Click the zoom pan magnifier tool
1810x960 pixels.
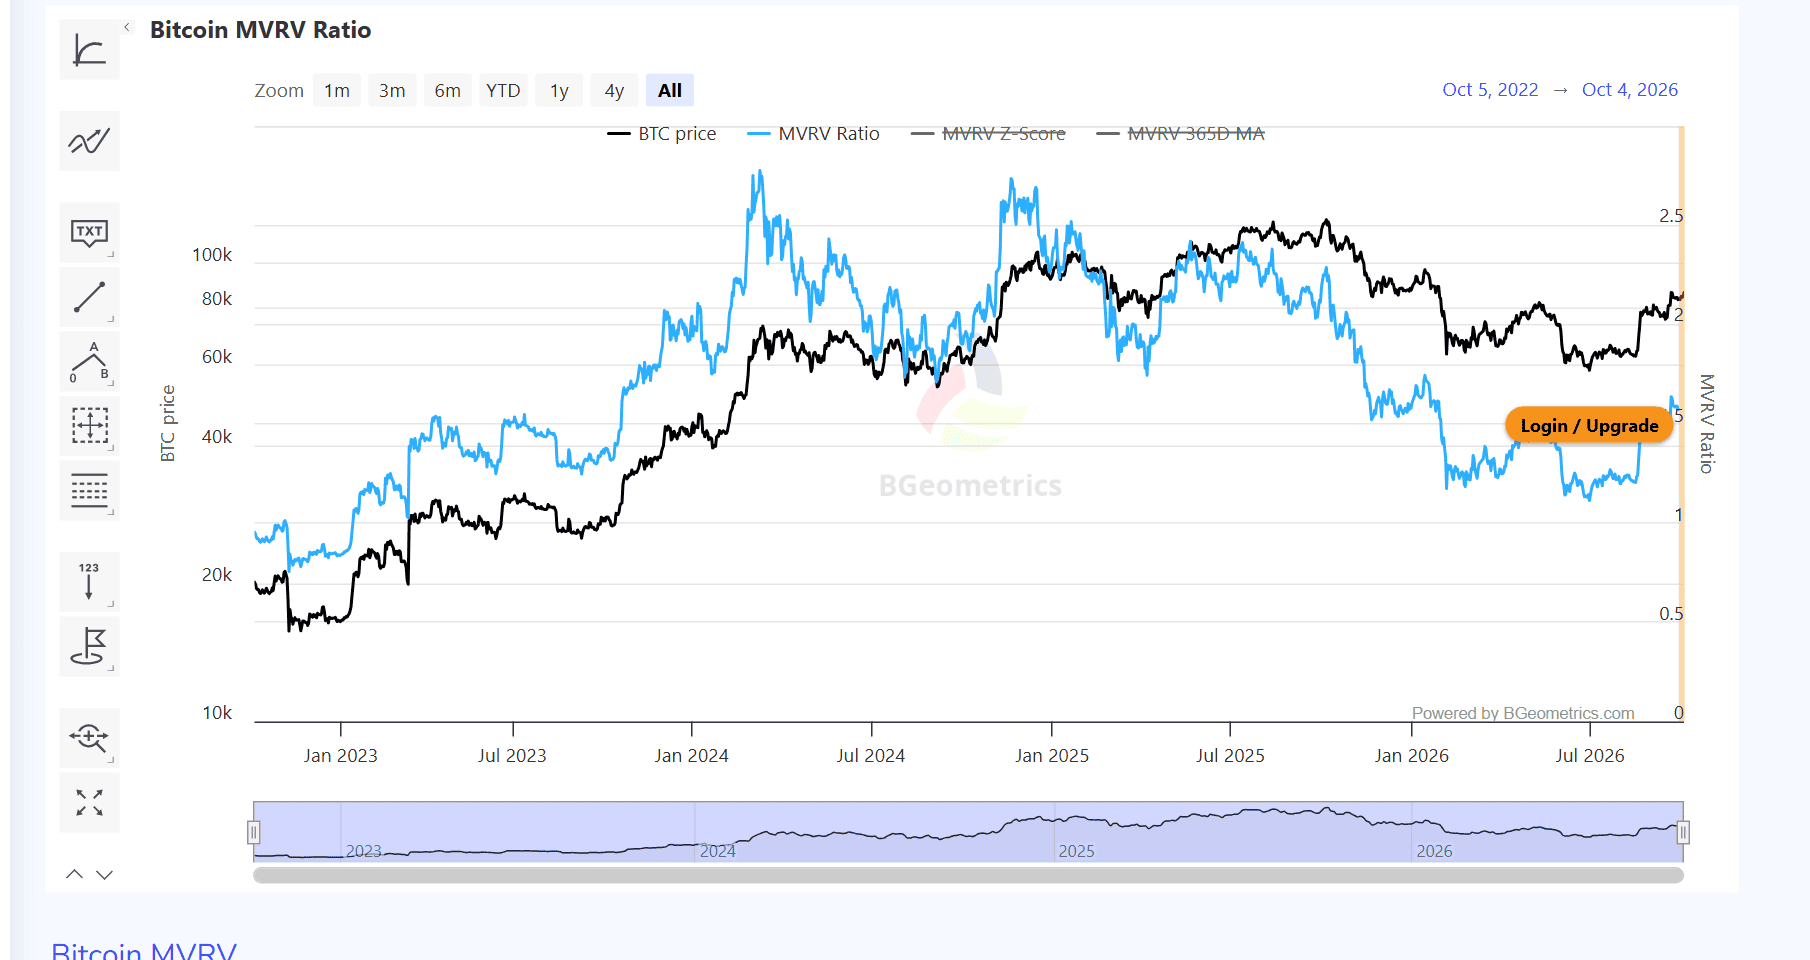point(89,738)
